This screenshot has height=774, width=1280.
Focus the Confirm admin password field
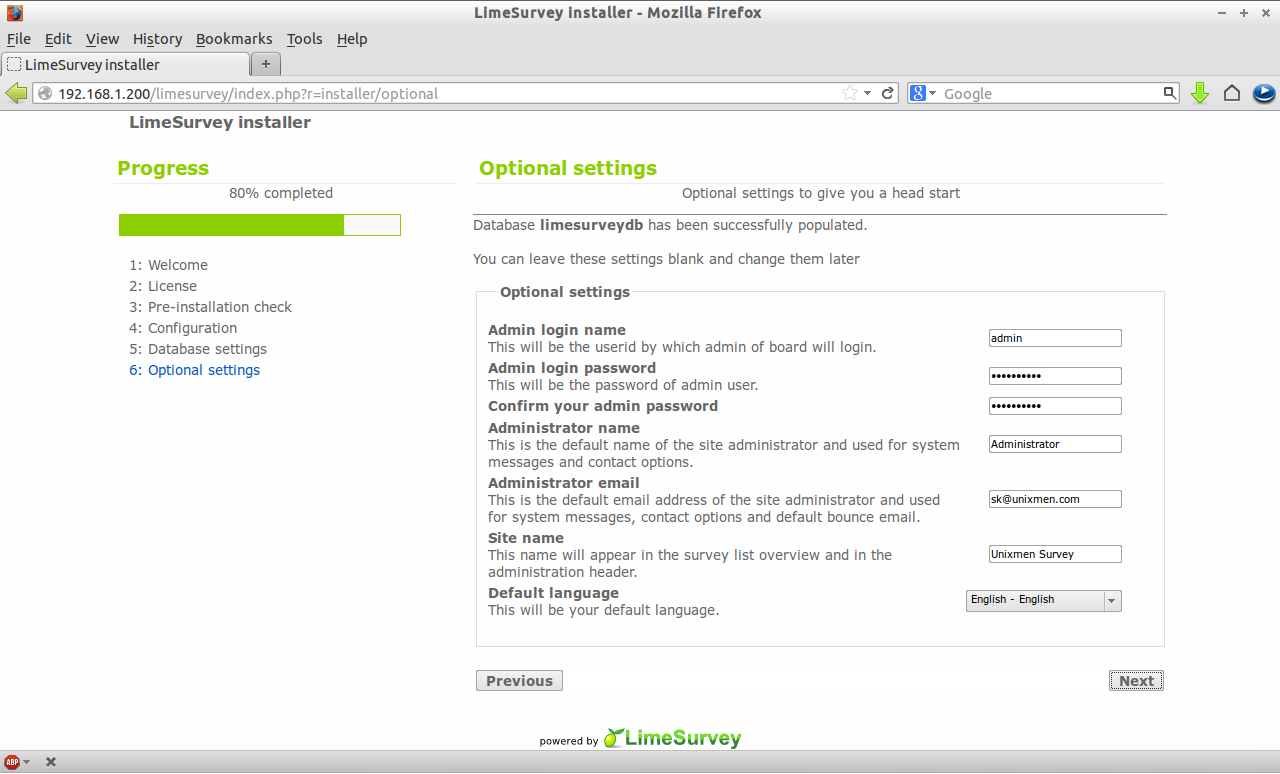coord(1055,406)
